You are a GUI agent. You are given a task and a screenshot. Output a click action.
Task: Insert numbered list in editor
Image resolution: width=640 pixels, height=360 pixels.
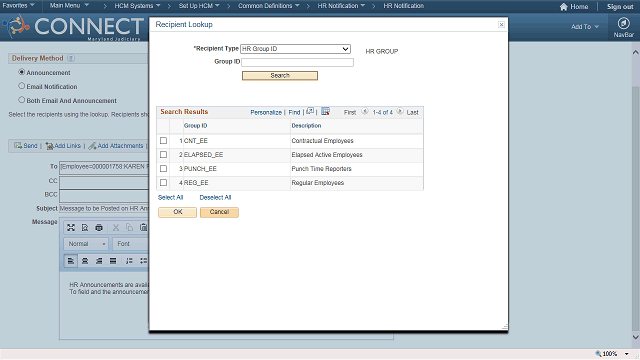point(129,261)
